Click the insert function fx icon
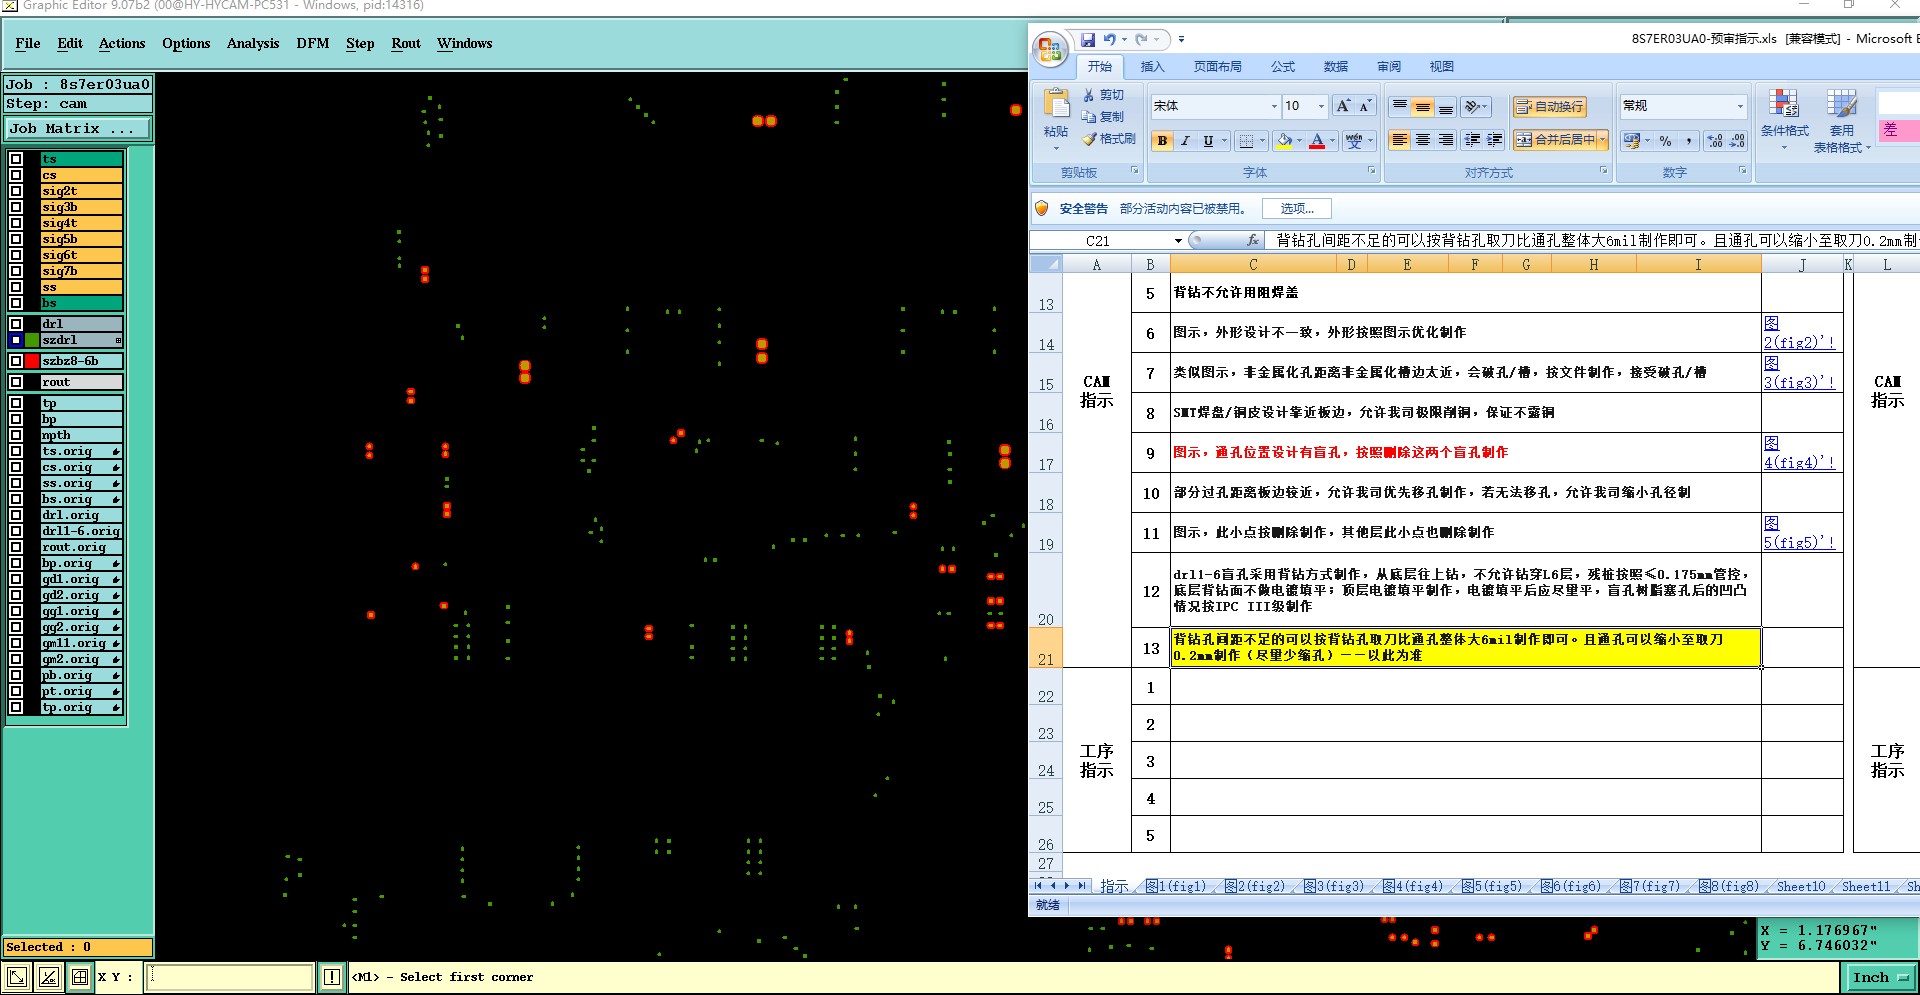The image size is (1920, 995). pos(1253,240)
